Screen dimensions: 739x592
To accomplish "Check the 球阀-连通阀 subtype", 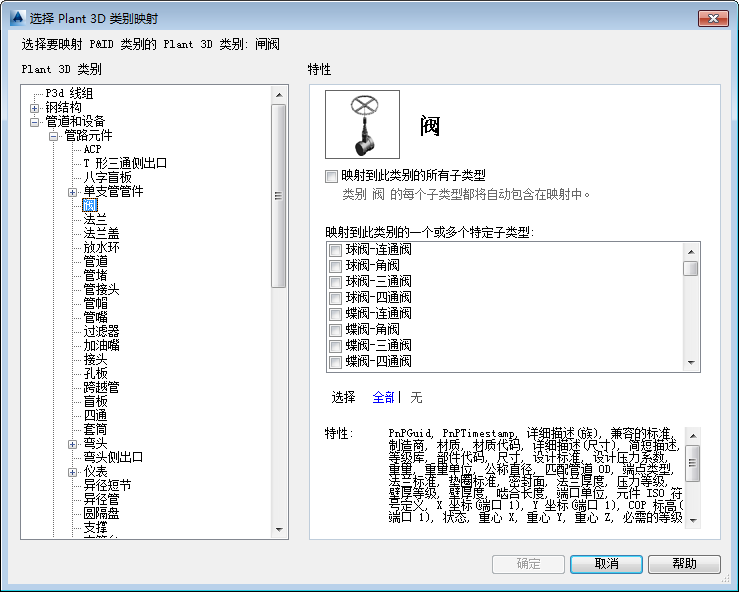I will (x=336, y=250).
